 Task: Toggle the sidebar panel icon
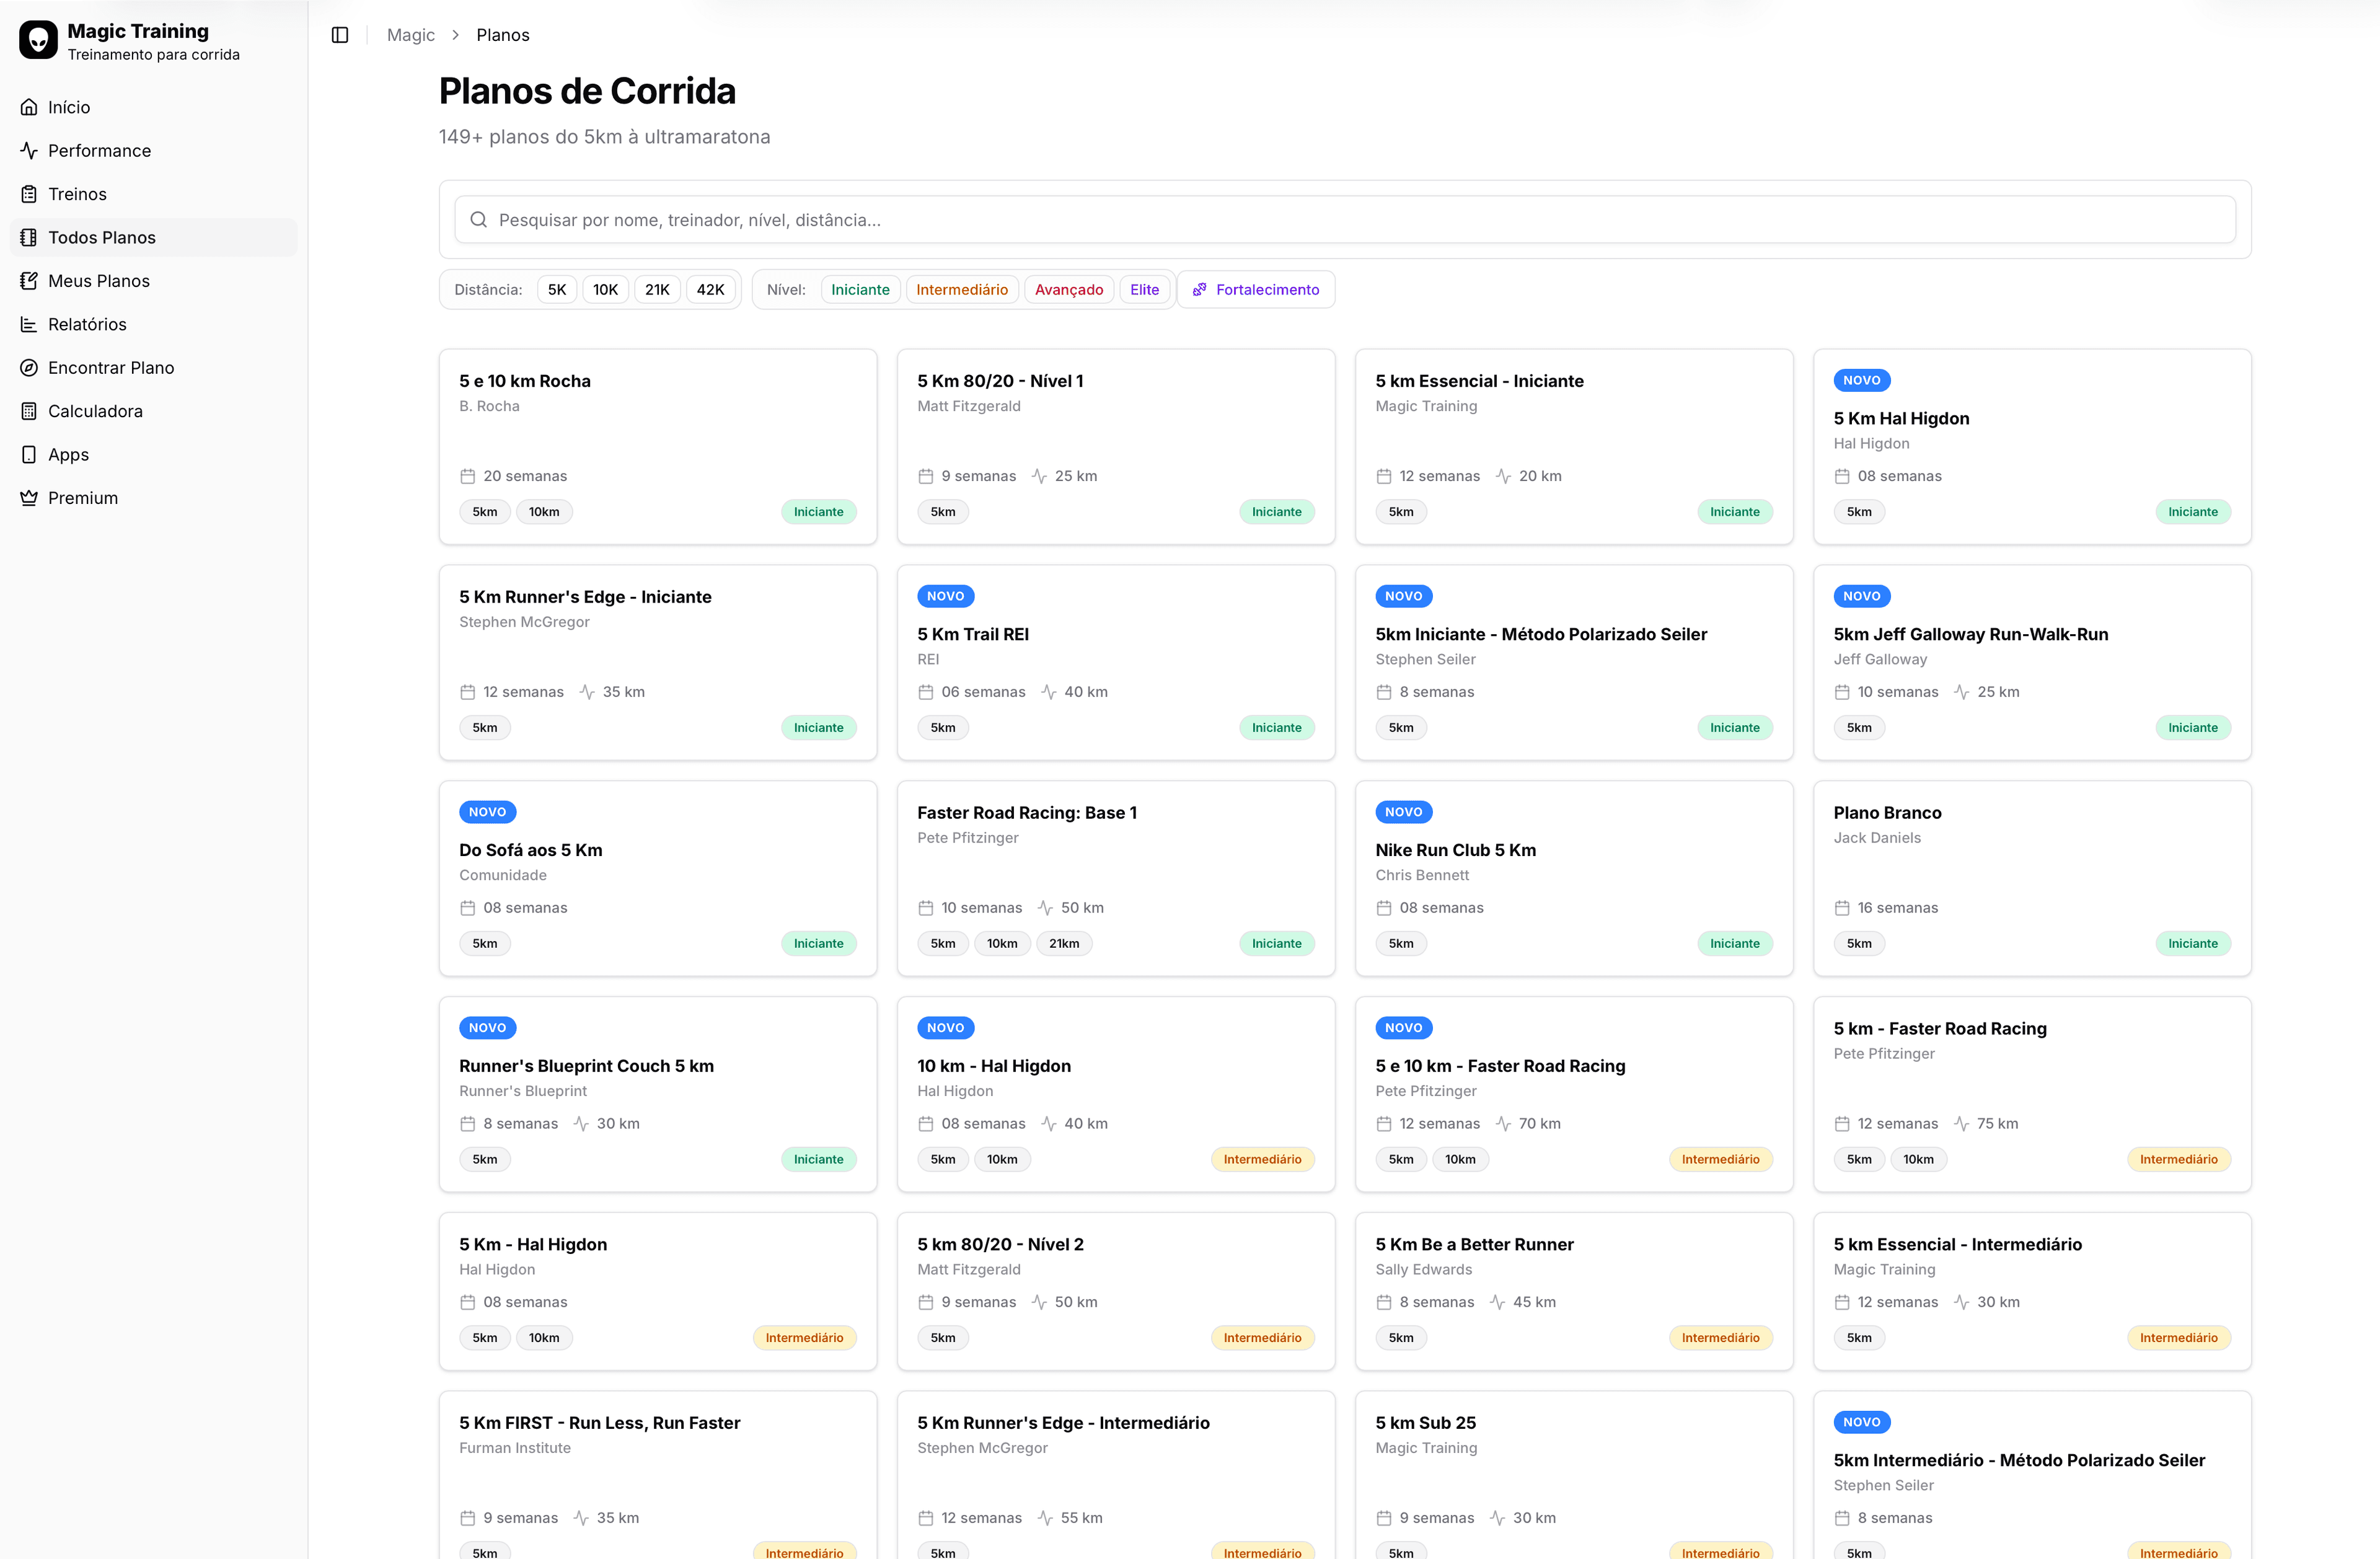[x=340, y=35]
